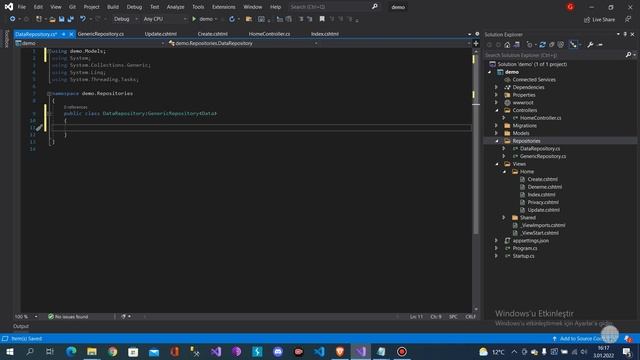Viewport: 640px width, 360px height.
Task: Toggle pin on DataRepository.cs tab
Action: tap(64, 34)
